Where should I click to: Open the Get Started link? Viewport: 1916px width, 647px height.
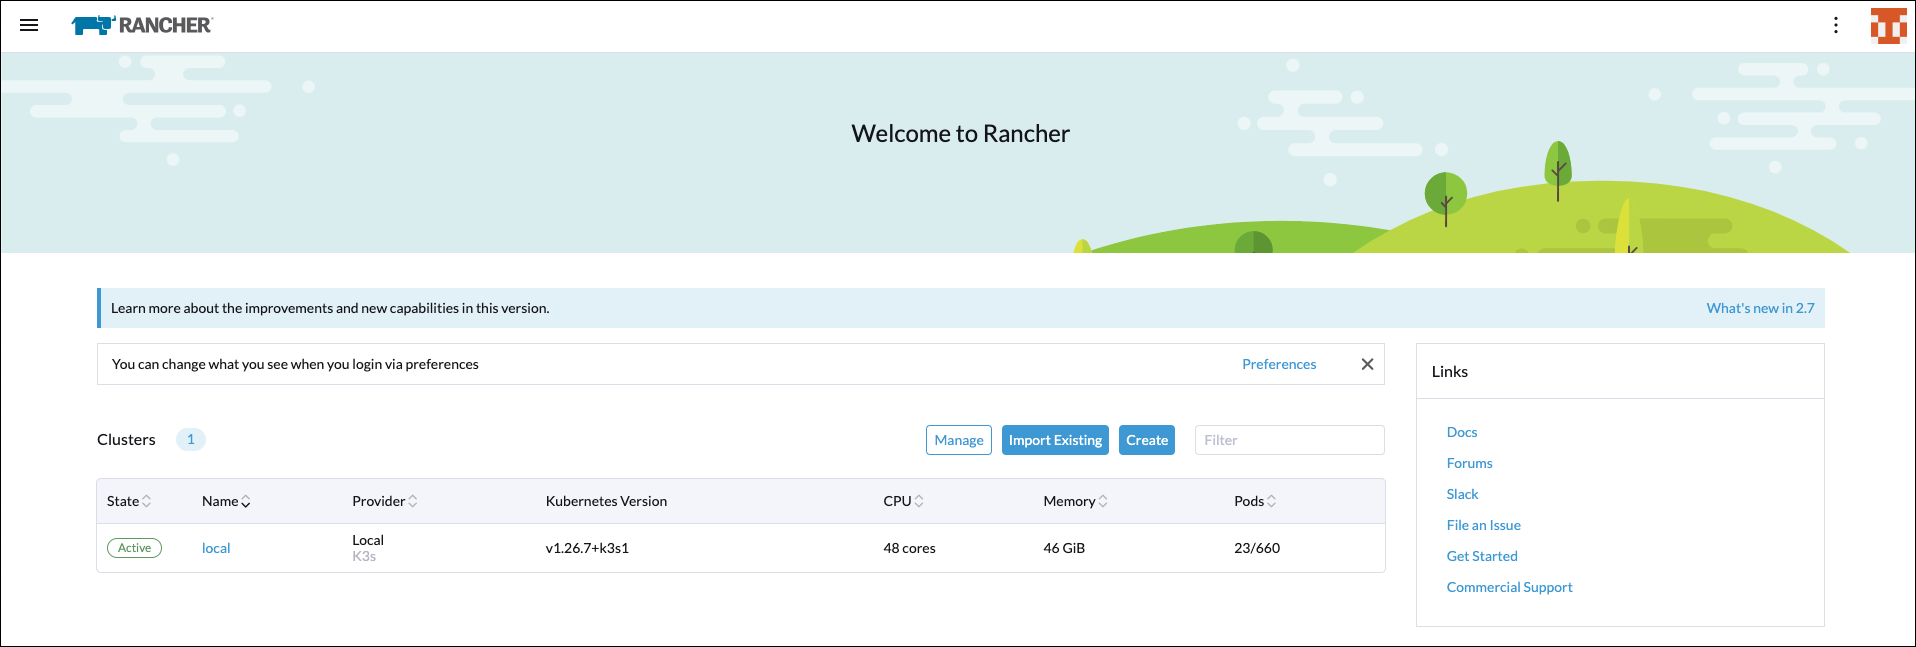(x=1482, y=556)
